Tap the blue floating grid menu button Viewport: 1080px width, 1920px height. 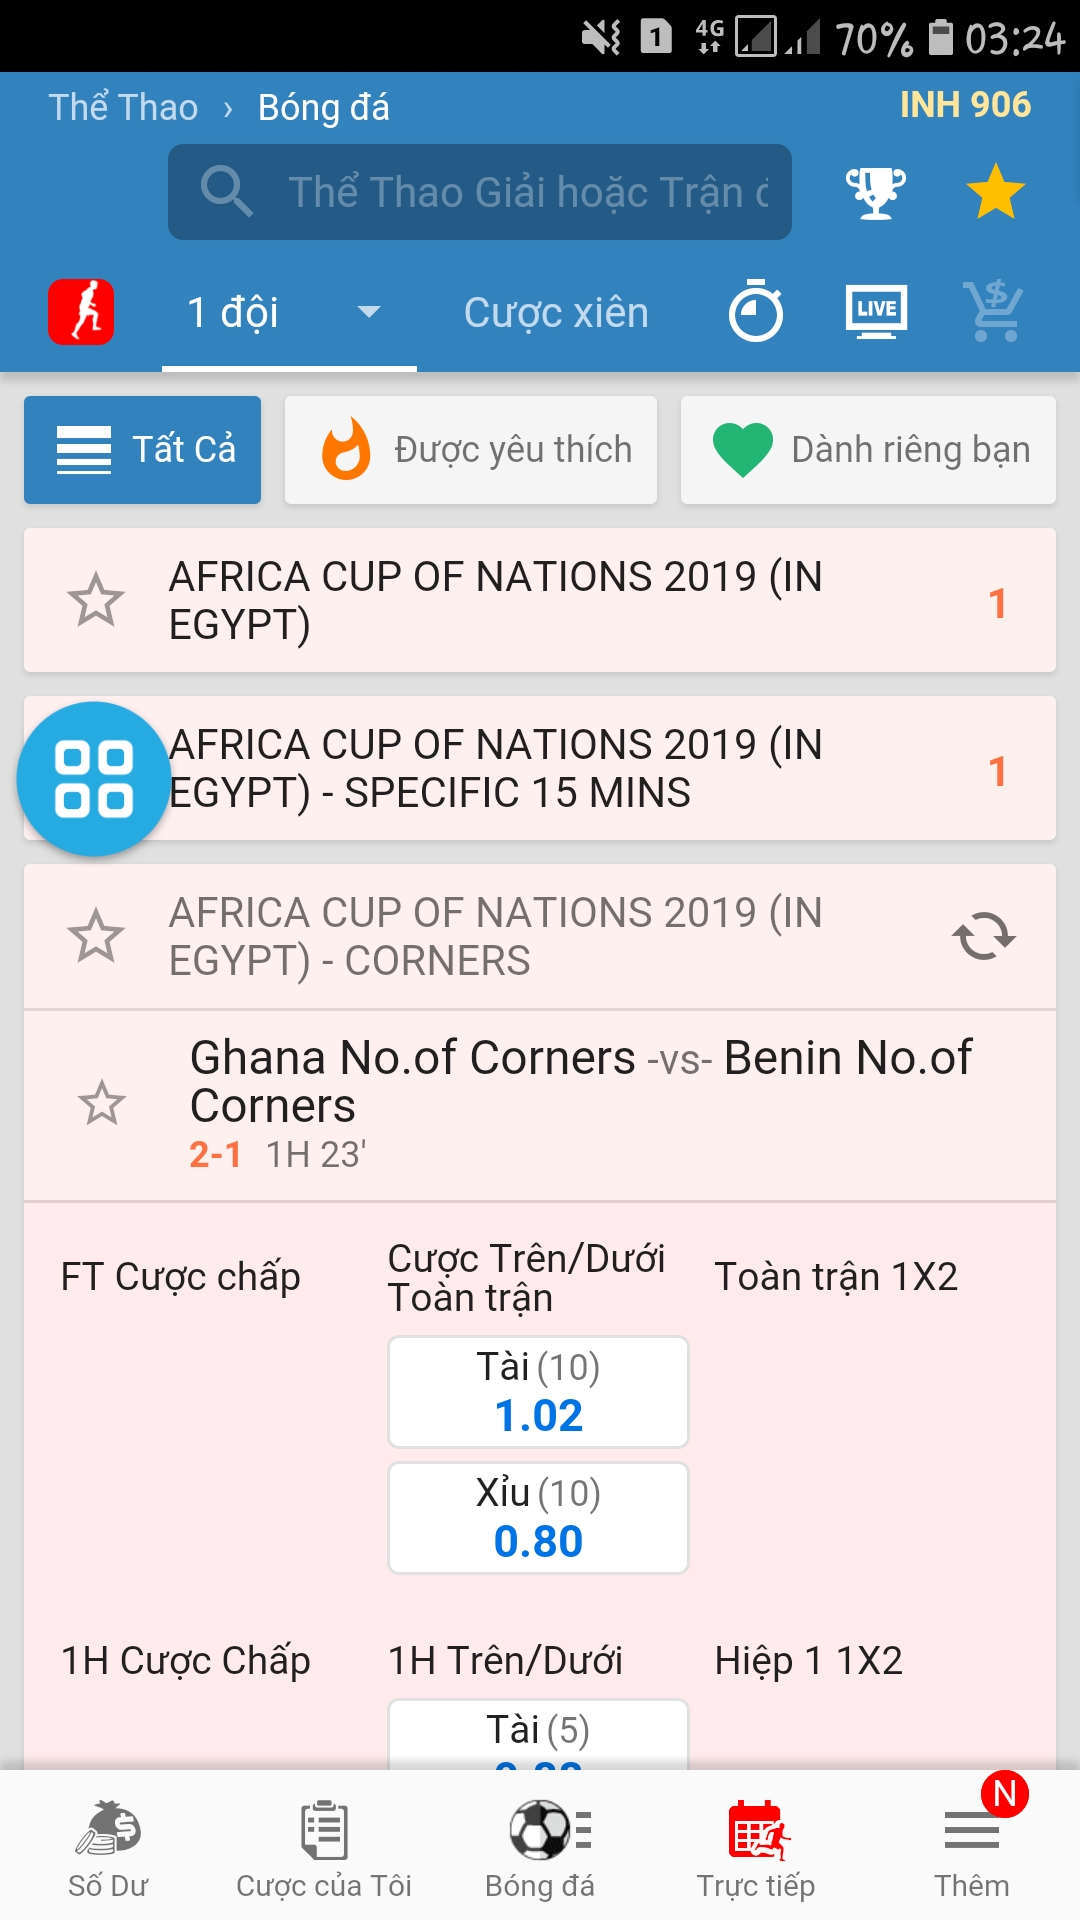94,779
